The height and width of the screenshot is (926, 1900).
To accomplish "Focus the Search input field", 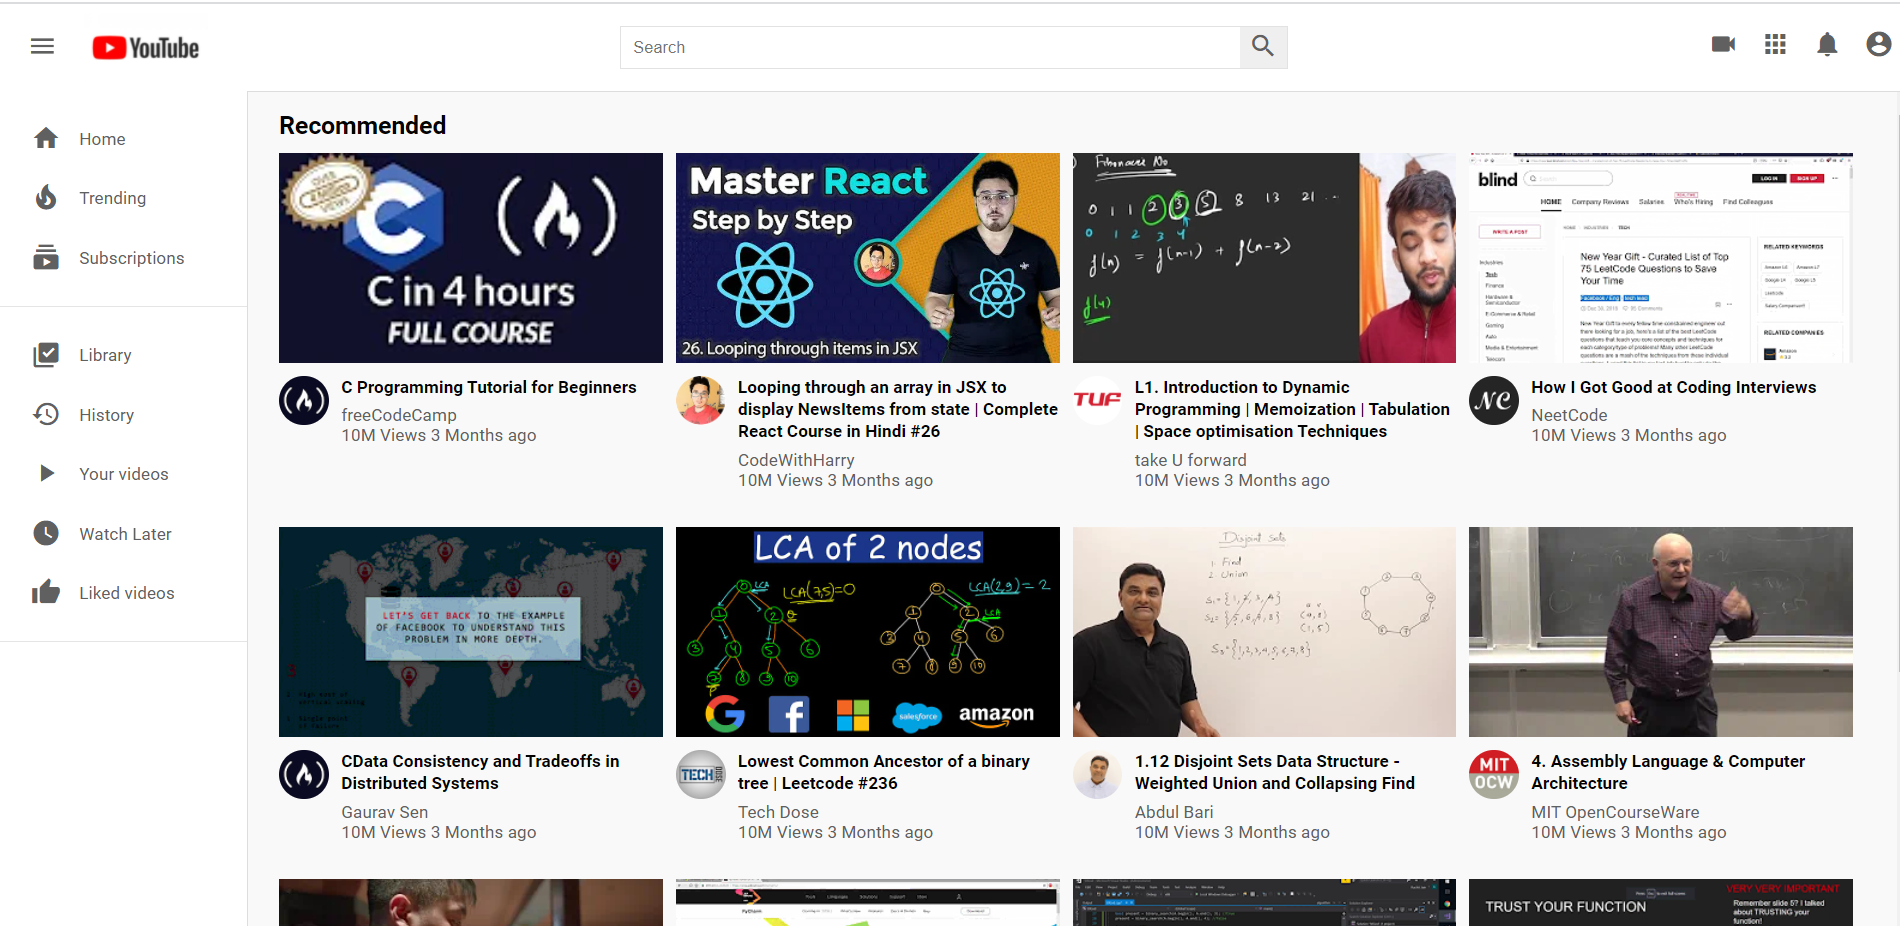I will (x=930, y=47).
